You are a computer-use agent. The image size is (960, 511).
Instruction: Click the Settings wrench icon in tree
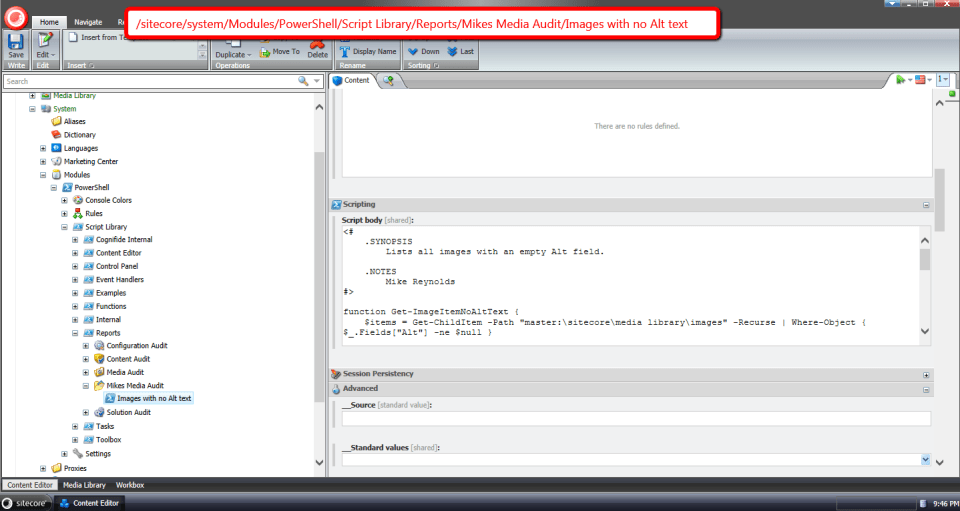78,453
